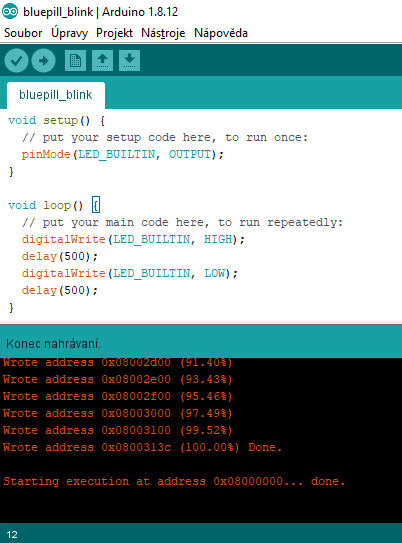Click the Open sketch up-arrow icon

pos(102,61)
